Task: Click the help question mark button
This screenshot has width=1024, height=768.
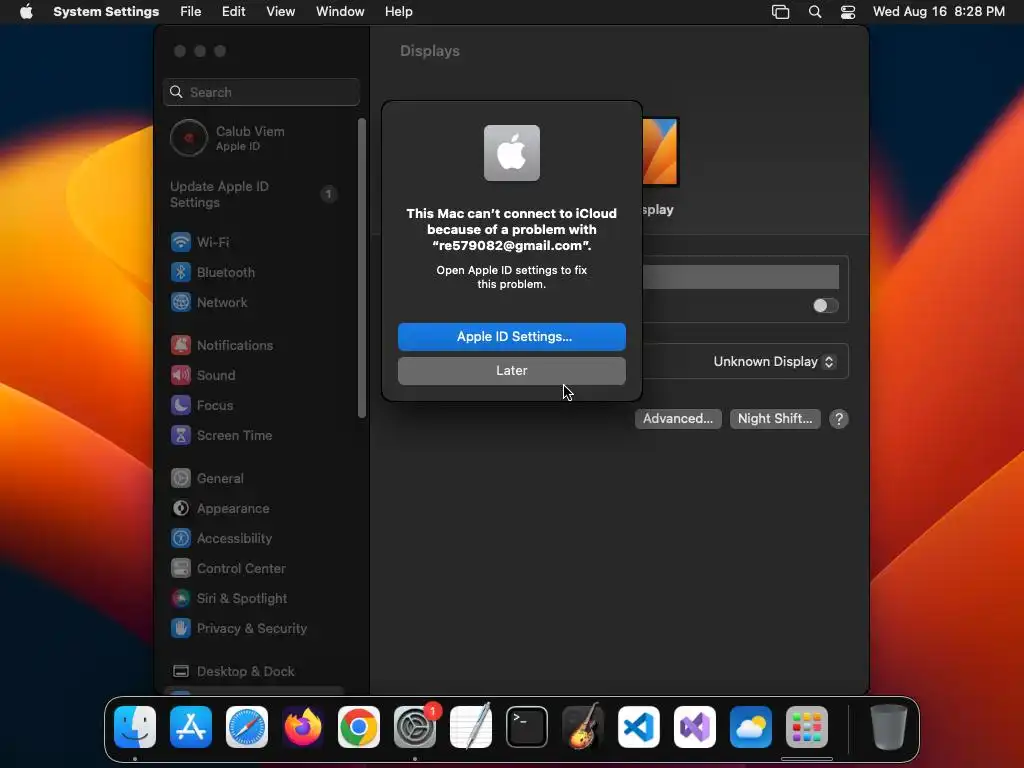Action: (x=839, y=419)
